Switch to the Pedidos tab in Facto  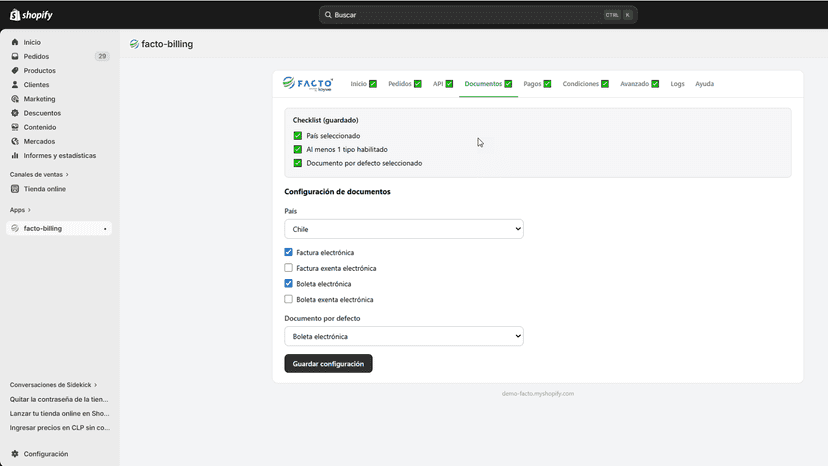tap(404, 84)
